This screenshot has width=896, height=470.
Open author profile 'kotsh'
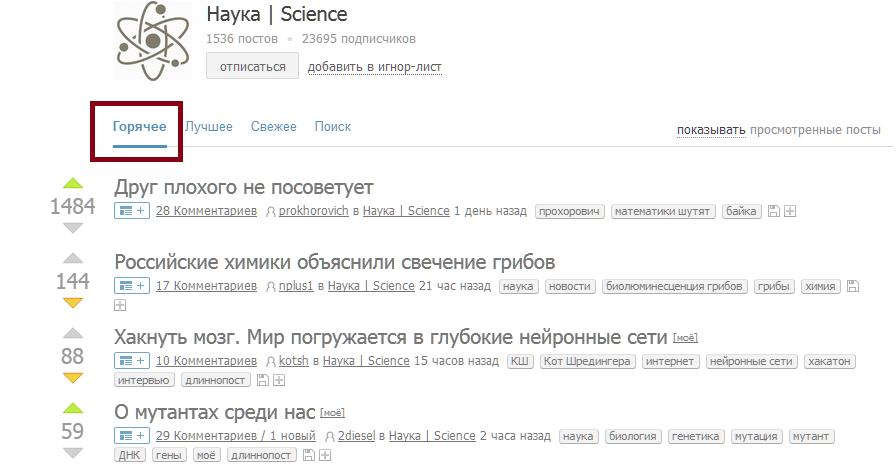[294, 361]
